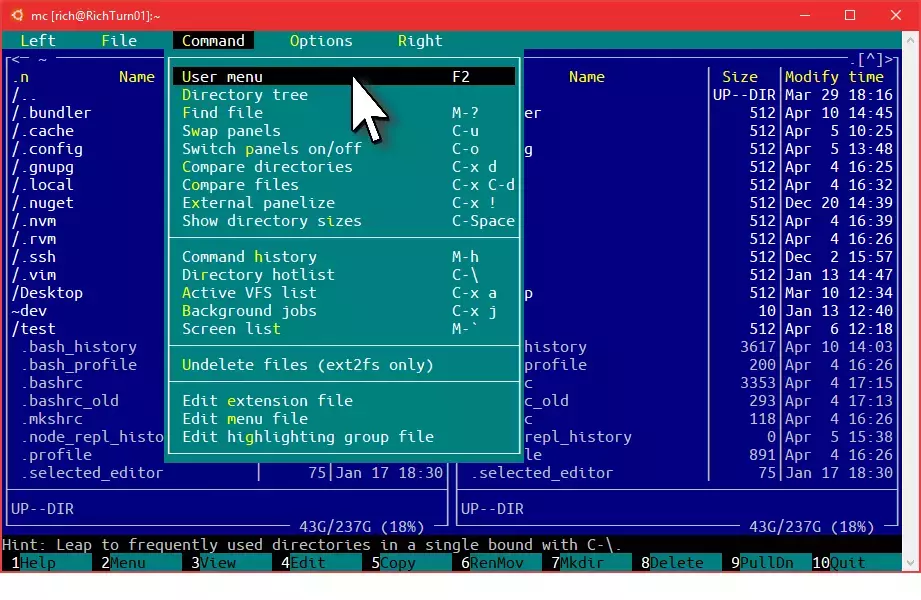Sort right panel by Name column
Image resolution: width=921 pixels, height=600 pixels.
(x=587, y=77)
